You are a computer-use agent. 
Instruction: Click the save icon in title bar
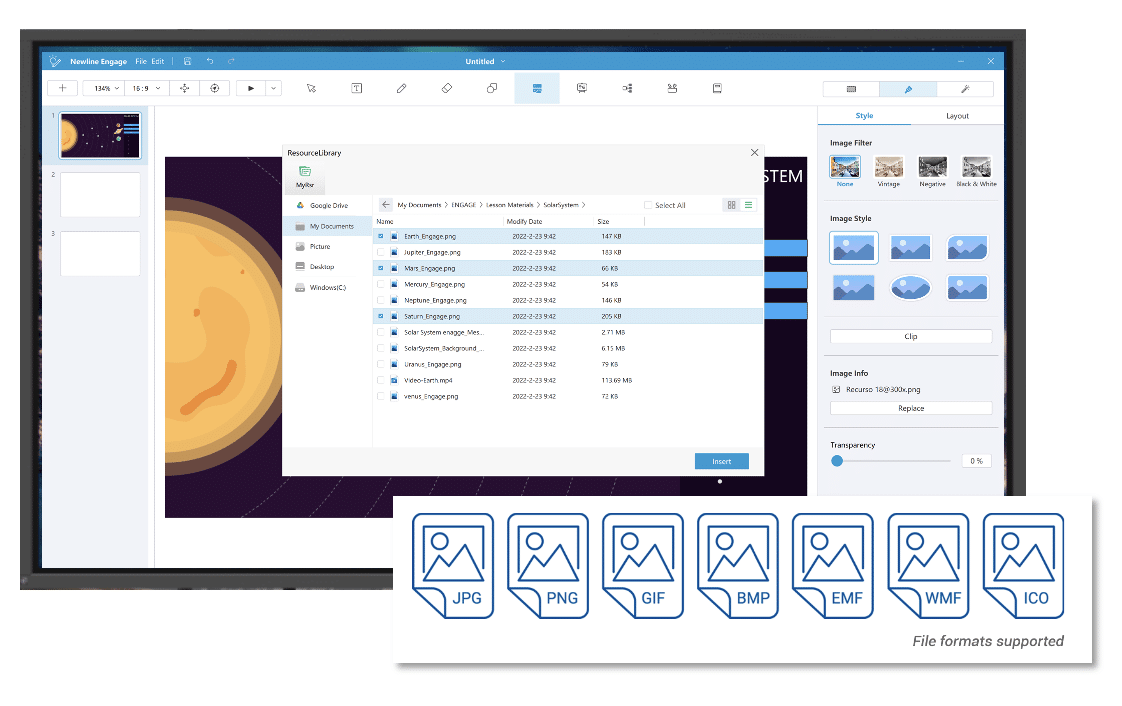point(187,61)
